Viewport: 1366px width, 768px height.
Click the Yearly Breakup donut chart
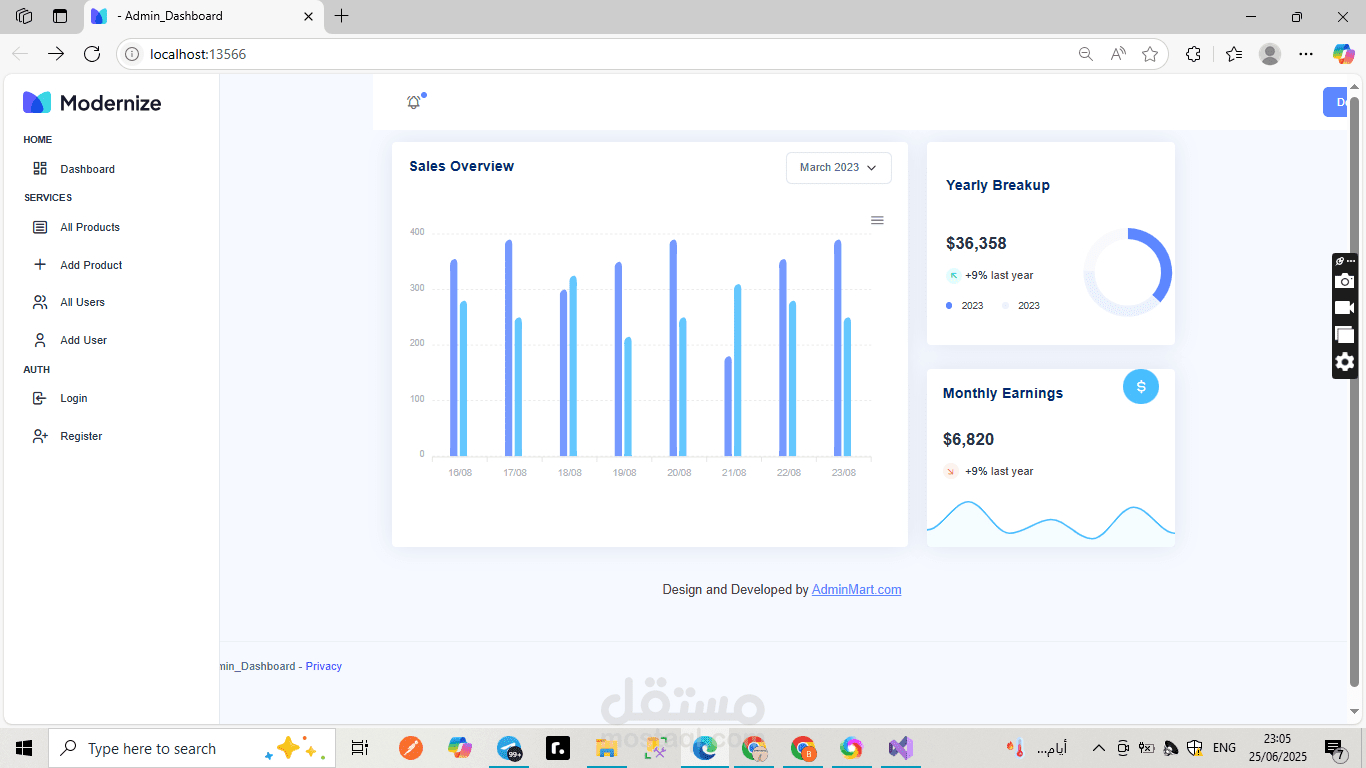tap(1128, 272)
